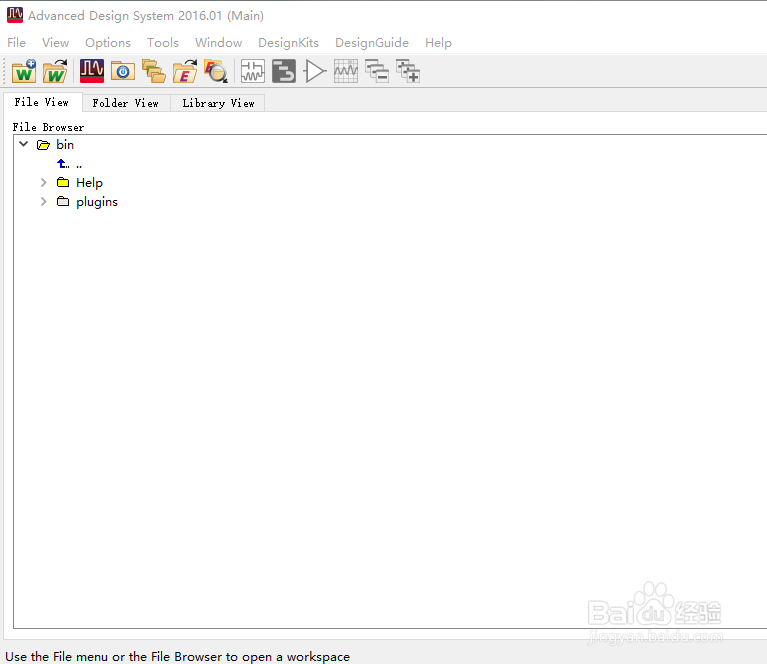Switch to the Folder View tab
The width and height of the screenshot is (767, 664).
pos(126,103)
